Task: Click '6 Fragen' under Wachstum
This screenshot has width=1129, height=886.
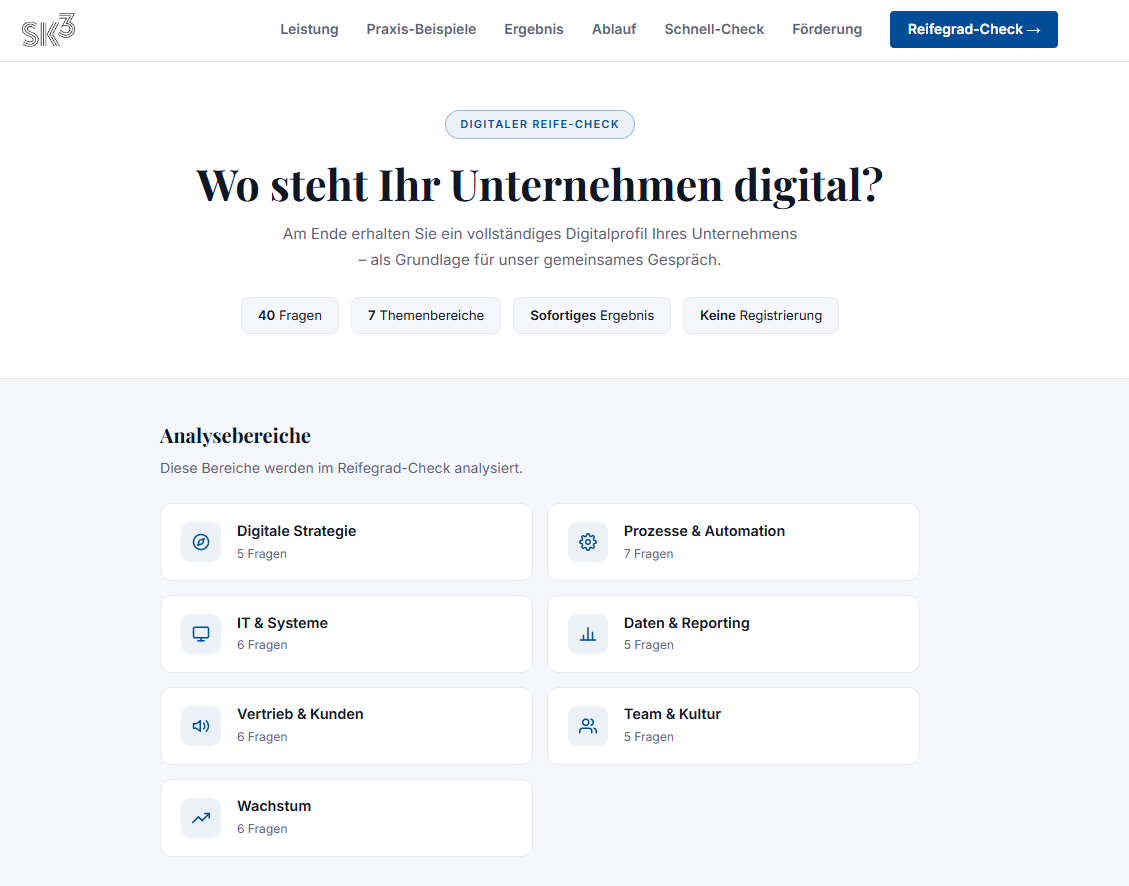Action: tap(262, 829)
